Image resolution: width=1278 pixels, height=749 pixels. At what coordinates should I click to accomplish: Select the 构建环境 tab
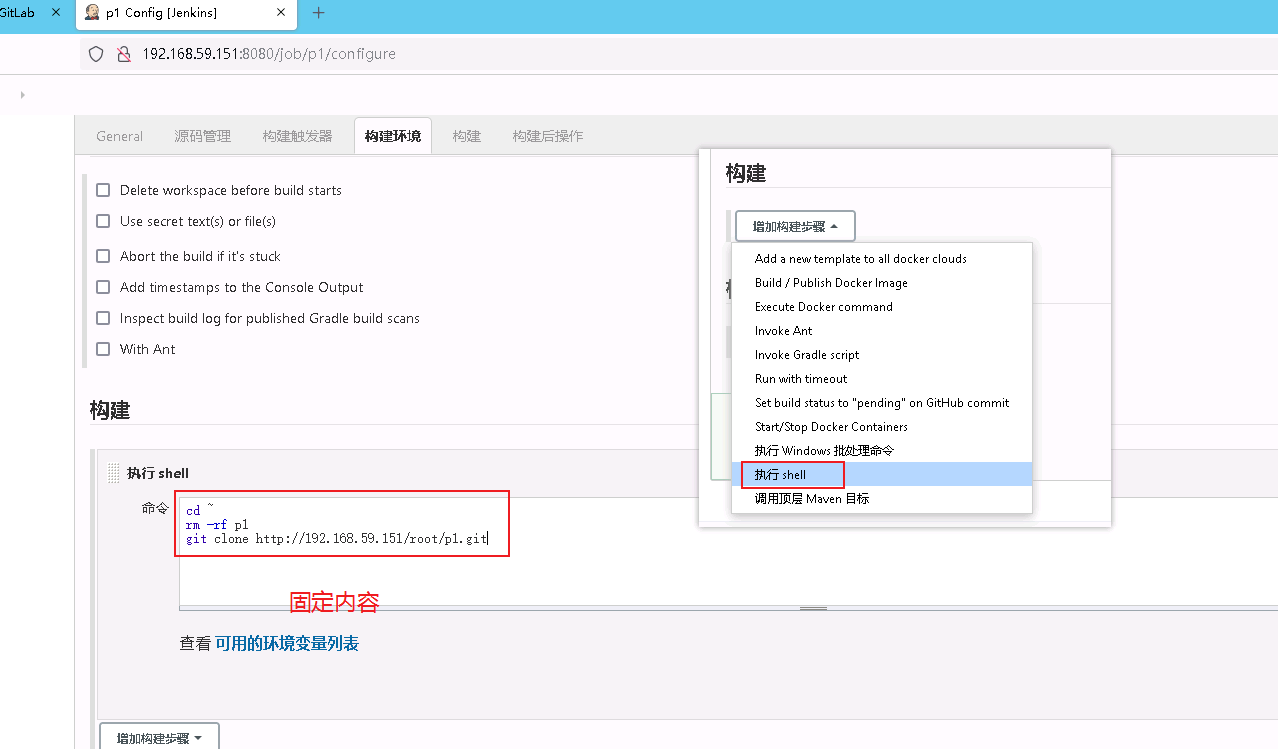coord(393,136)
